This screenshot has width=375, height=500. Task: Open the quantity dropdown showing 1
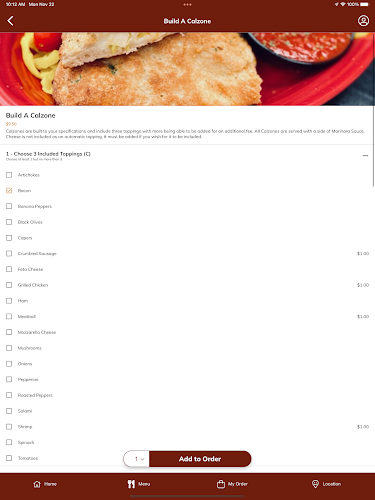coord(137,459)
